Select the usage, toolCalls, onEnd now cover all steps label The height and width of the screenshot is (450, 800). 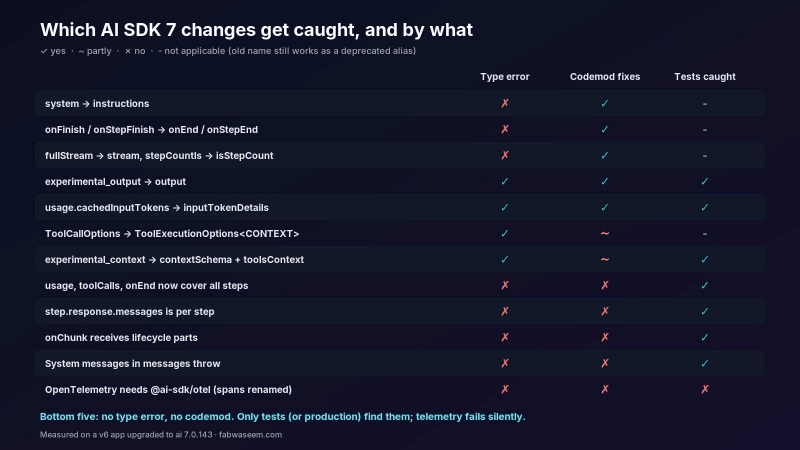[x=146, y=285]
